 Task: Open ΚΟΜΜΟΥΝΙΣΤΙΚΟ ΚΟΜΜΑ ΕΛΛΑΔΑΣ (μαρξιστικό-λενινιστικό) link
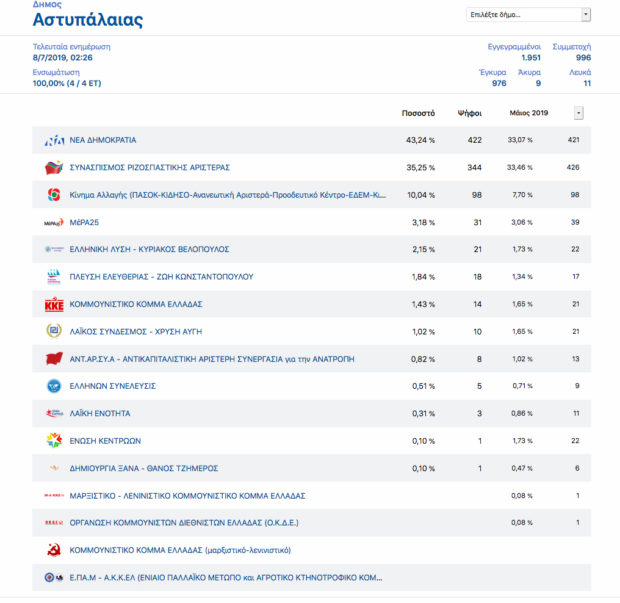[x=180, y=550]
